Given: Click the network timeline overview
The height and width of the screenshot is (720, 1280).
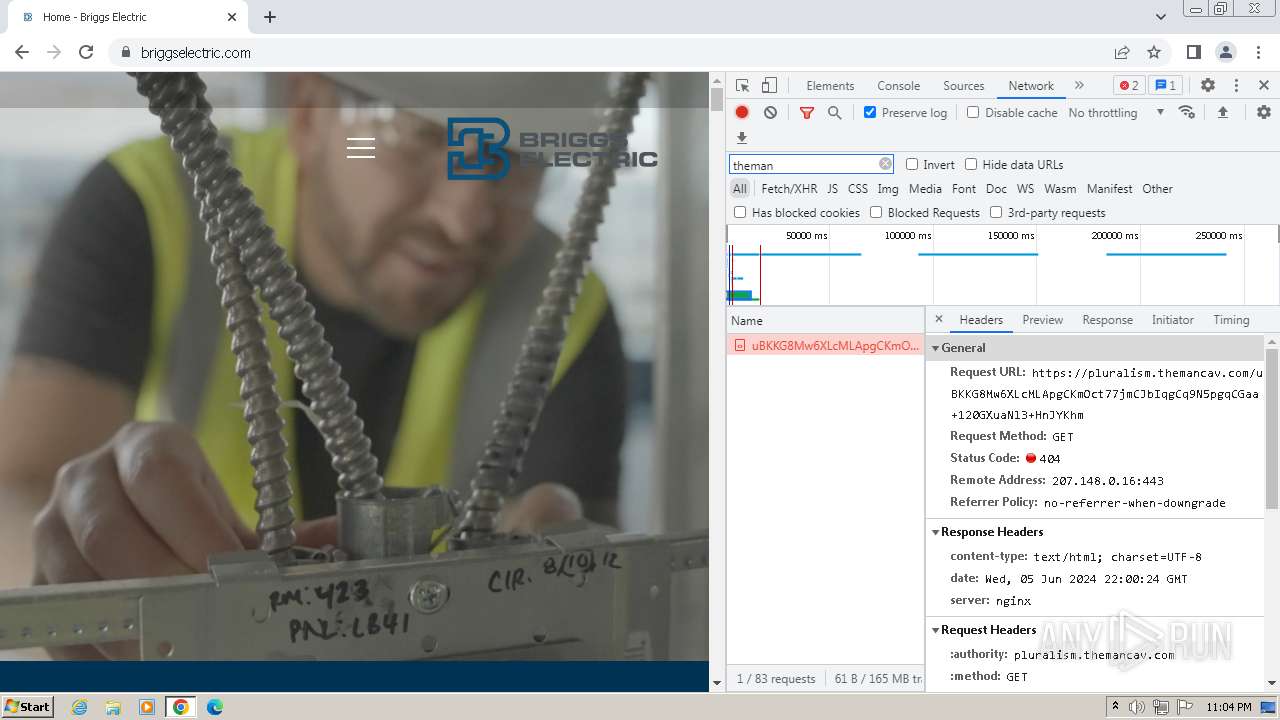Looking at the screenshot, I should pyautogui.click(x=1002, y=265).
